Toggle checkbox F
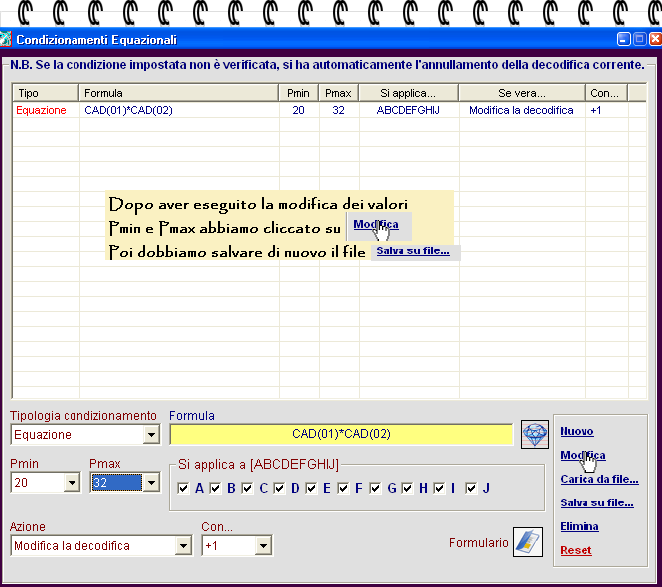662x587 pixels. (x=343, y=489)
